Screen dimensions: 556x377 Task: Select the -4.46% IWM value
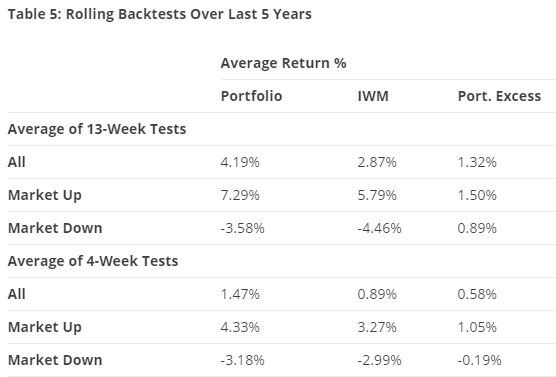click(x=379, y=228)
